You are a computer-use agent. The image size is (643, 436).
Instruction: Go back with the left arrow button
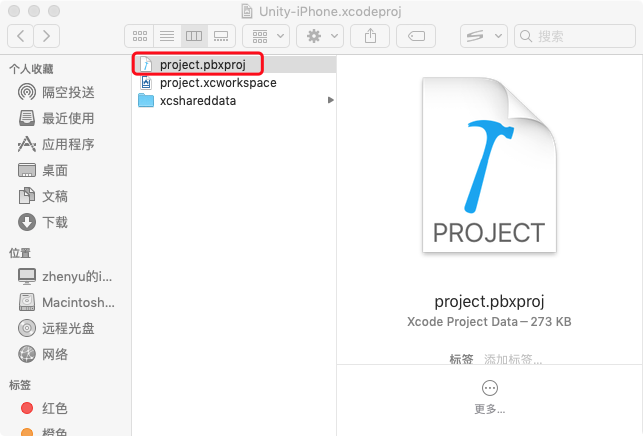[x=21, y=36]
